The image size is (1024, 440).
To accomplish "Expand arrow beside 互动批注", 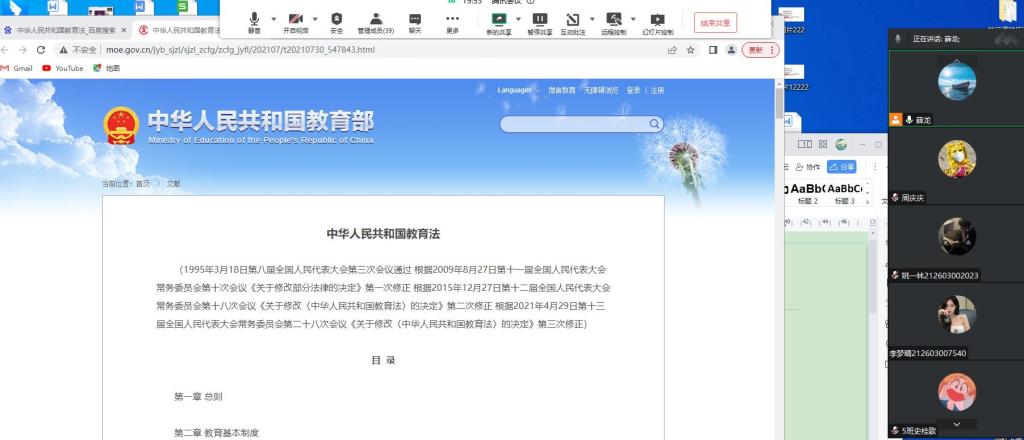I will click(592, 19).
